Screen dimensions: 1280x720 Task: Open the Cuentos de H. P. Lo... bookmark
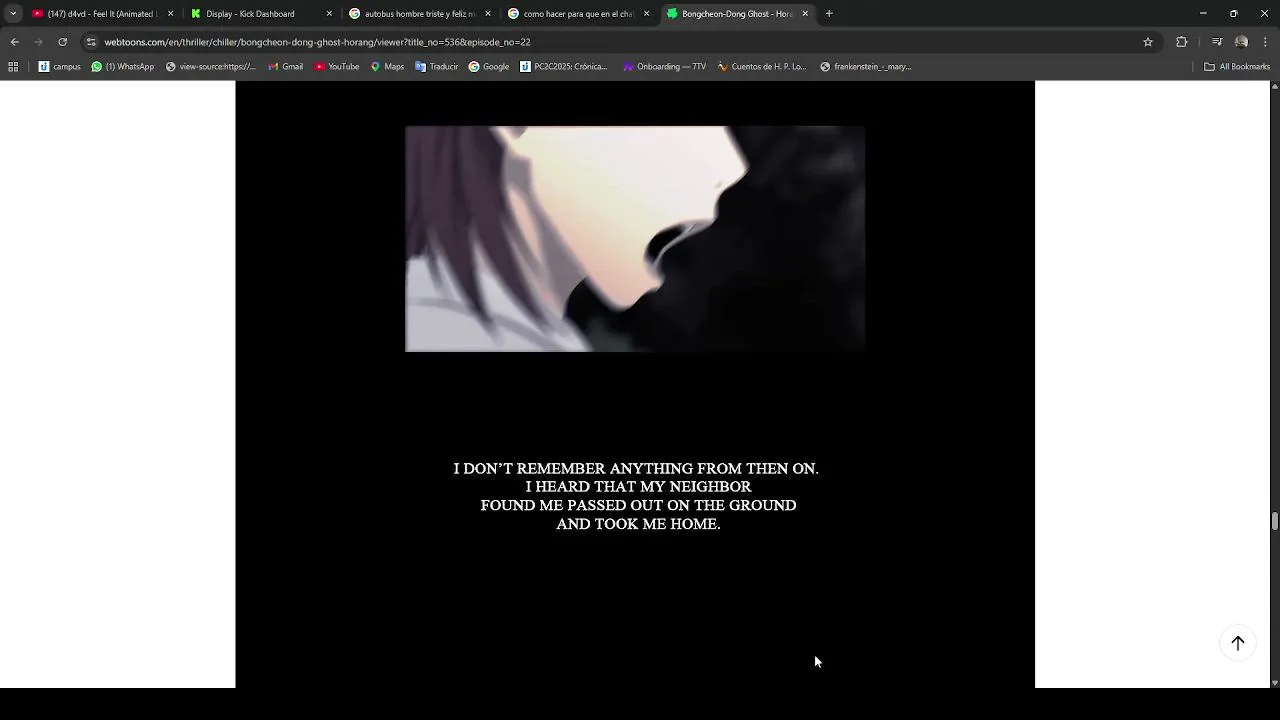[x=762, y=67]
